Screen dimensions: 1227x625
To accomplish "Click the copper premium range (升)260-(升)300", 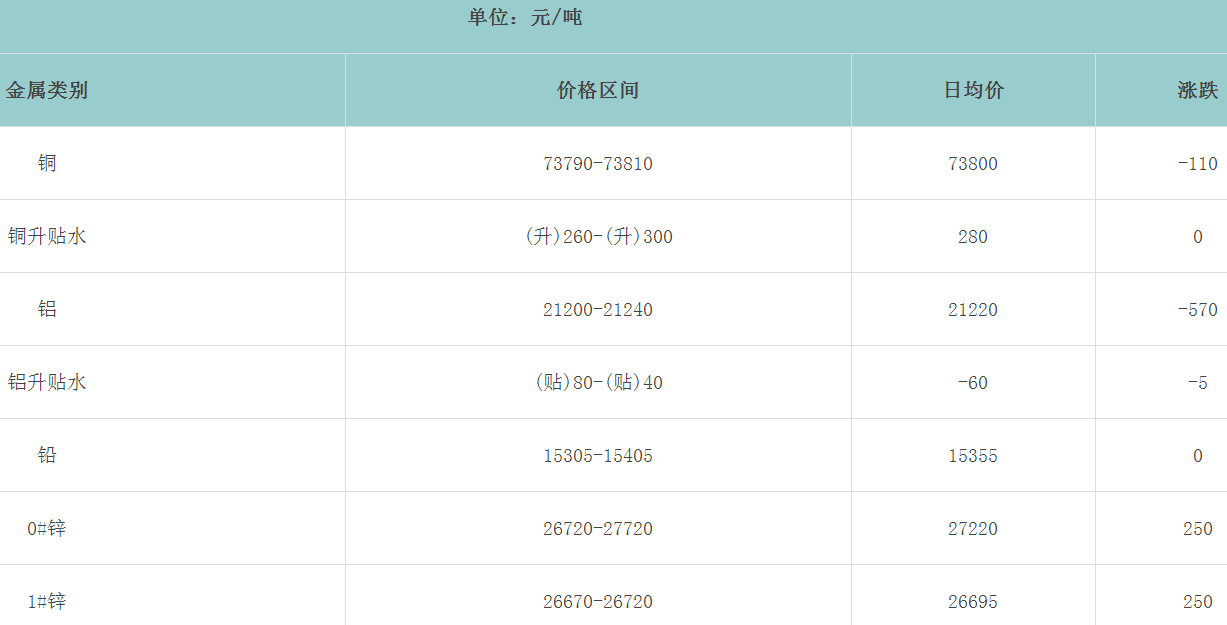I will 598,237.
